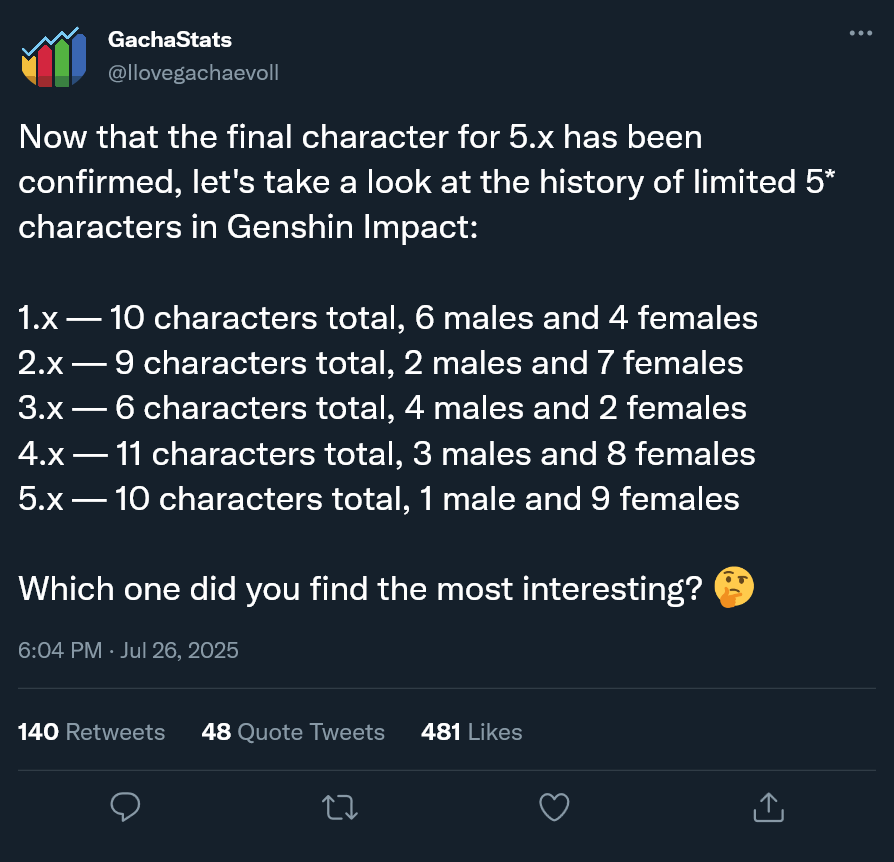Click the 5.x characters total line

tap(379, 498)
